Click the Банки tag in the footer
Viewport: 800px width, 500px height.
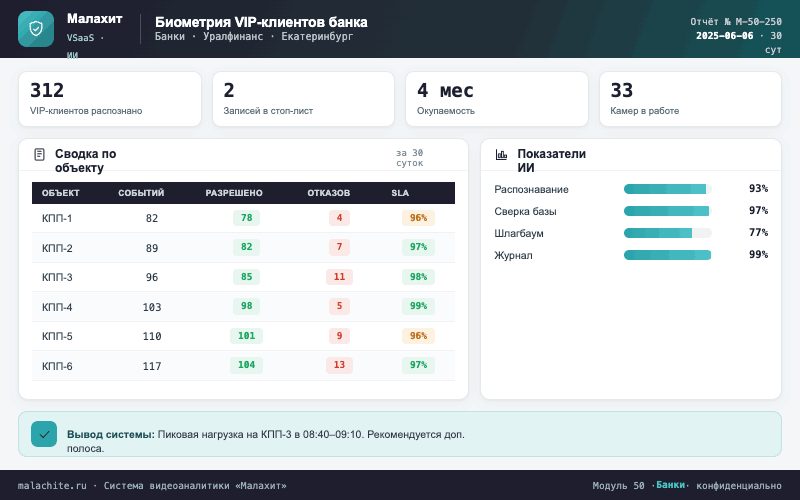point(670,485)
